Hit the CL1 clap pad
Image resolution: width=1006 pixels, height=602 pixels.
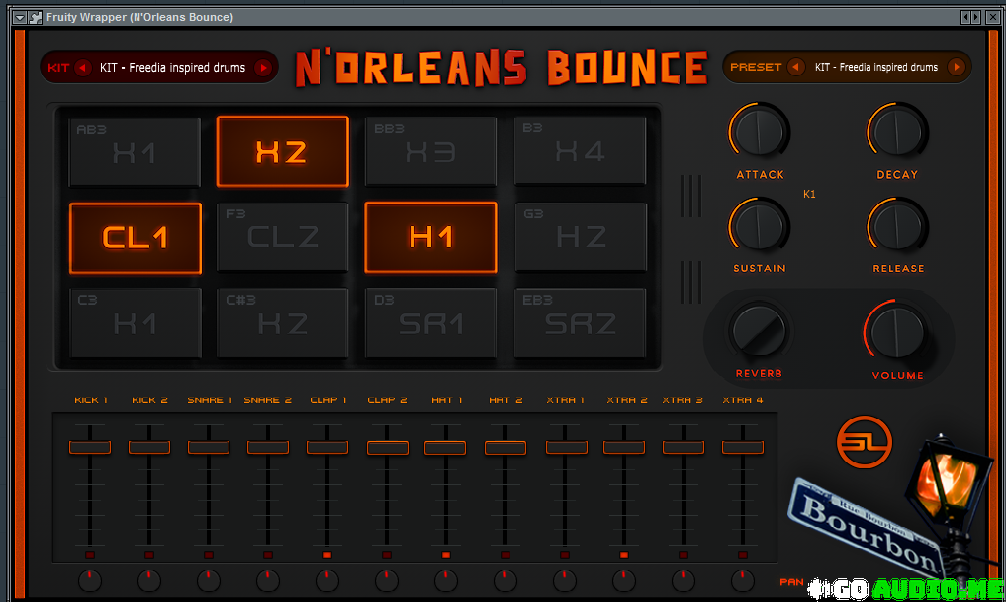pyautogui.click(x=135, y=238)
